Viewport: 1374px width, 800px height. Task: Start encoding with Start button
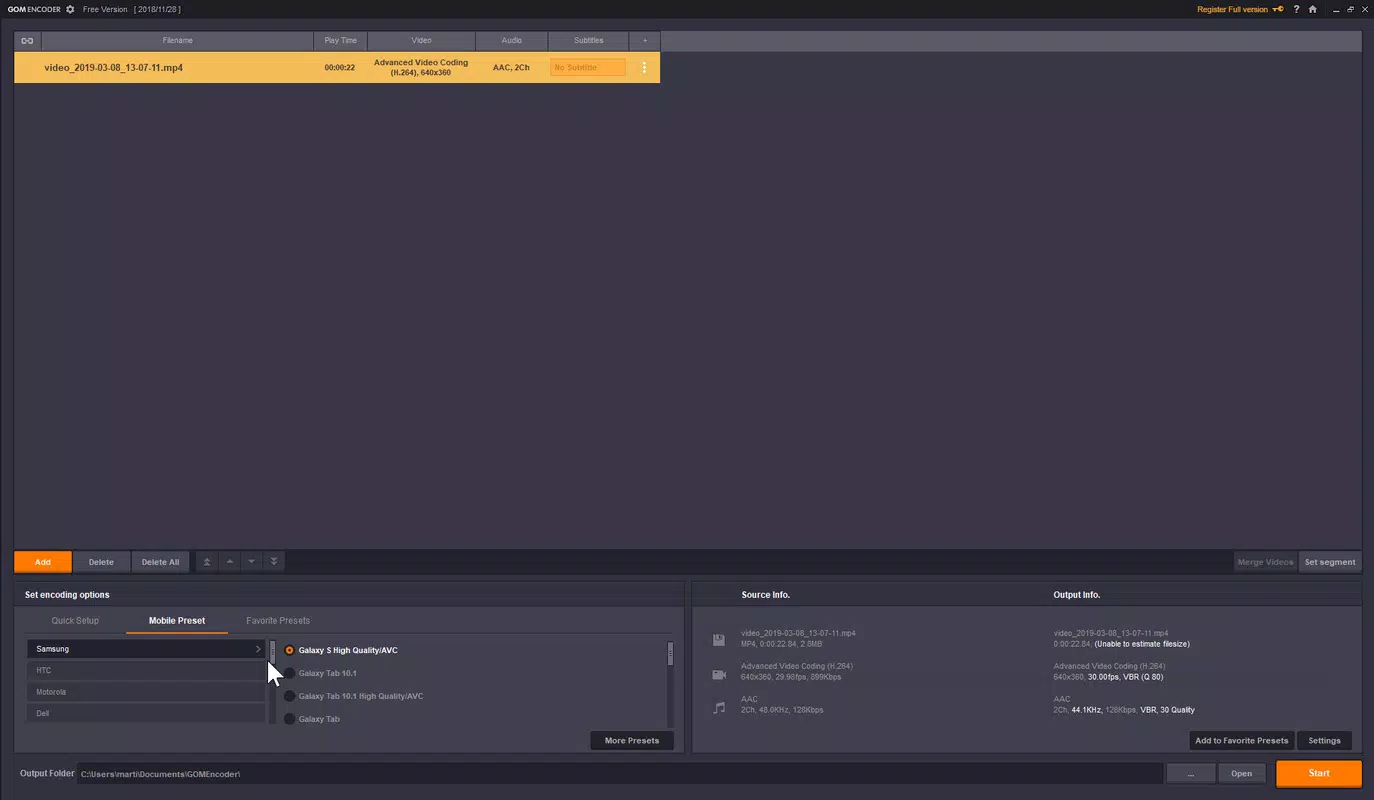click(x=1319, y=773)
